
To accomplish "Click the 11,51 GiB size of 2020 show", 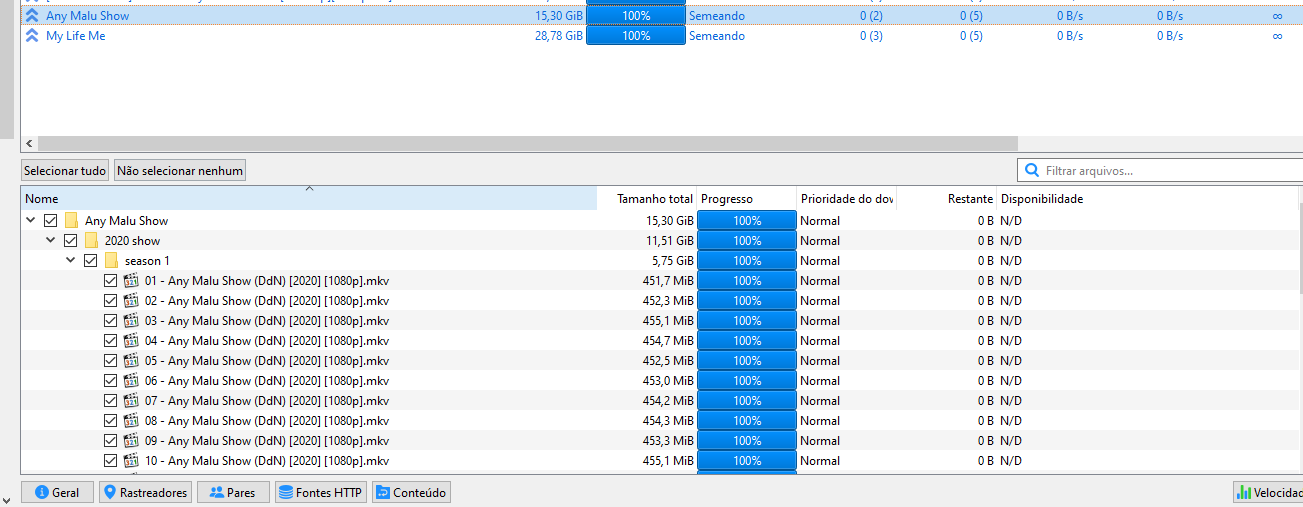I will [x=670, y=241].
